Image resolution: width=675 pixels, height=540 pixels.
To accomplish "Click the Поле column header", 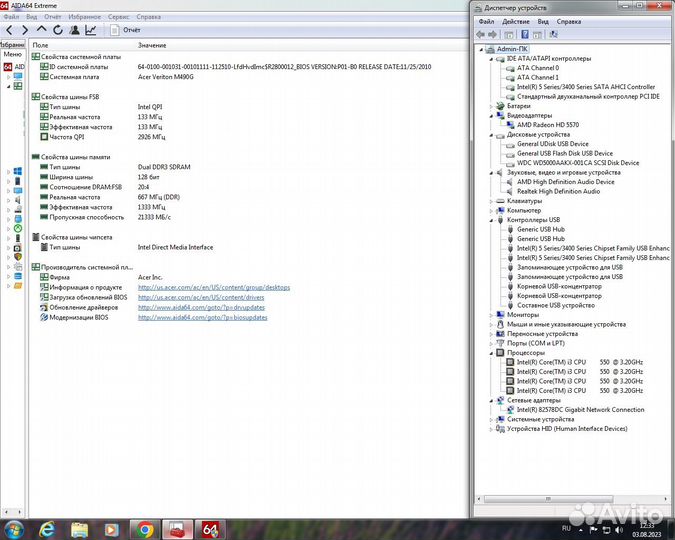I will coord(40,45).
